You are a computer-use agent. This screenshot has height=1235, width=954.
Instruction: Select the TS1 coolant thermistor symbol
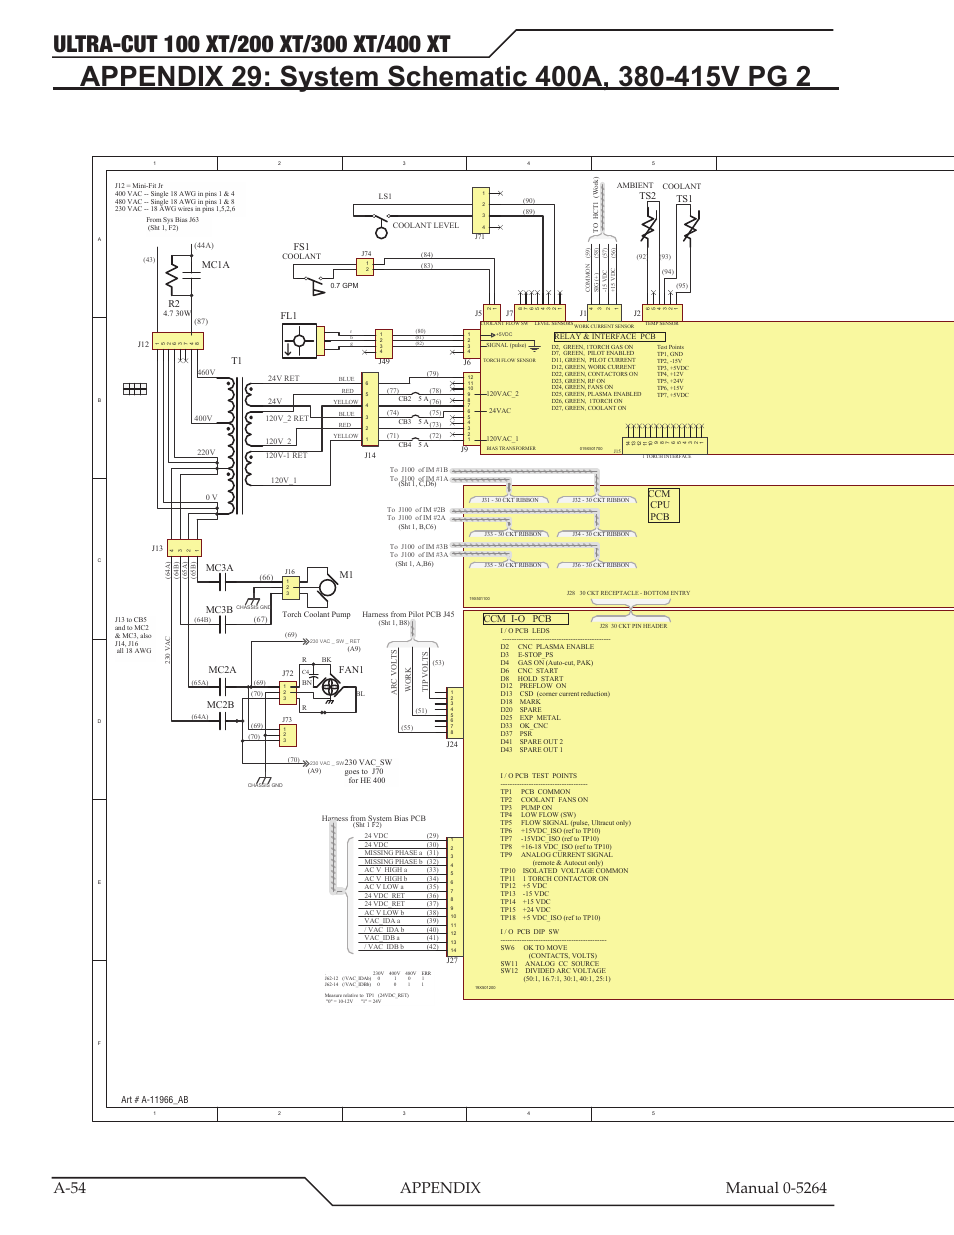coord(690,227)
